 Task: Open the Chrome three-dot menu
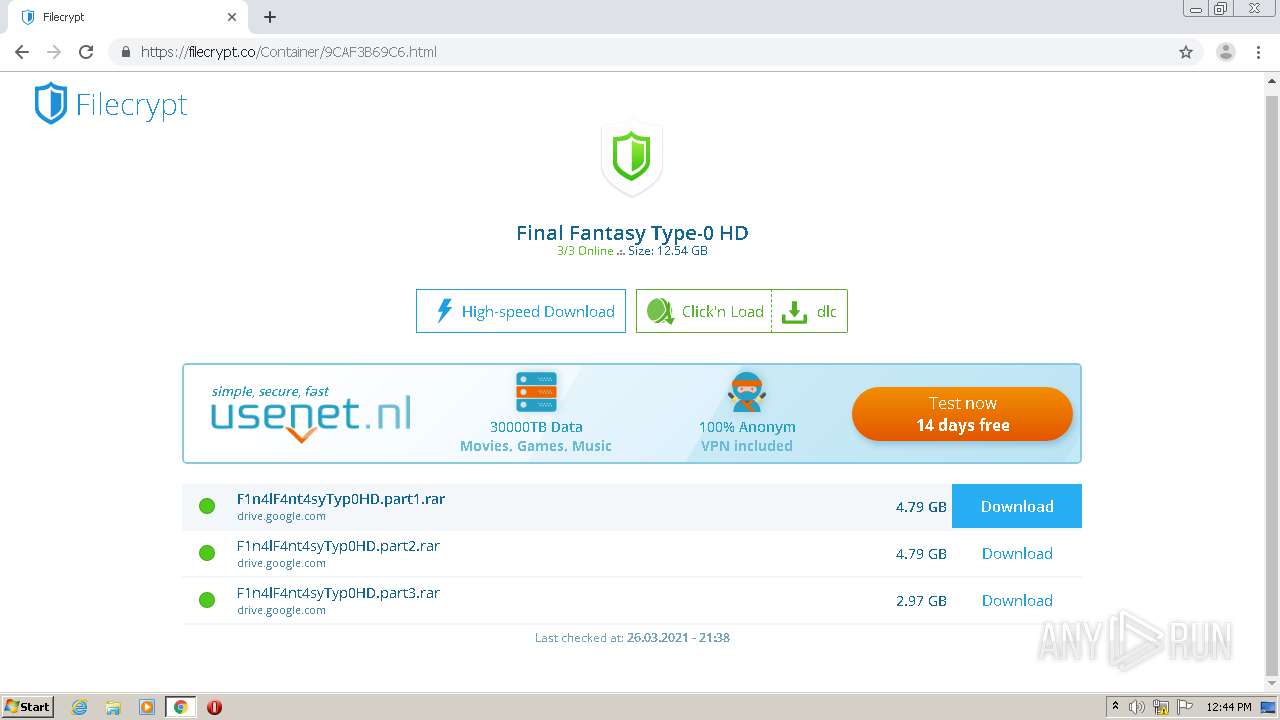pos(1259,52)
